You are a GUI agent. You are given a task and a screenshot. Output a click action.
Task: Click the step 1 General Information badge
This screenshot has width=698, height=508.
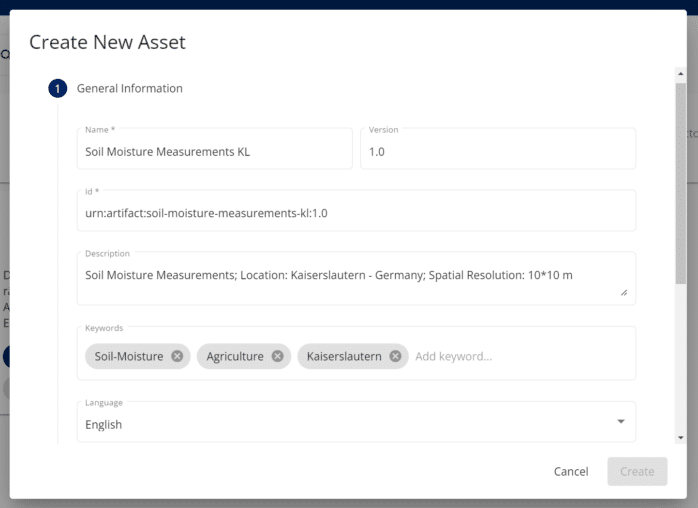click(57, 89)
